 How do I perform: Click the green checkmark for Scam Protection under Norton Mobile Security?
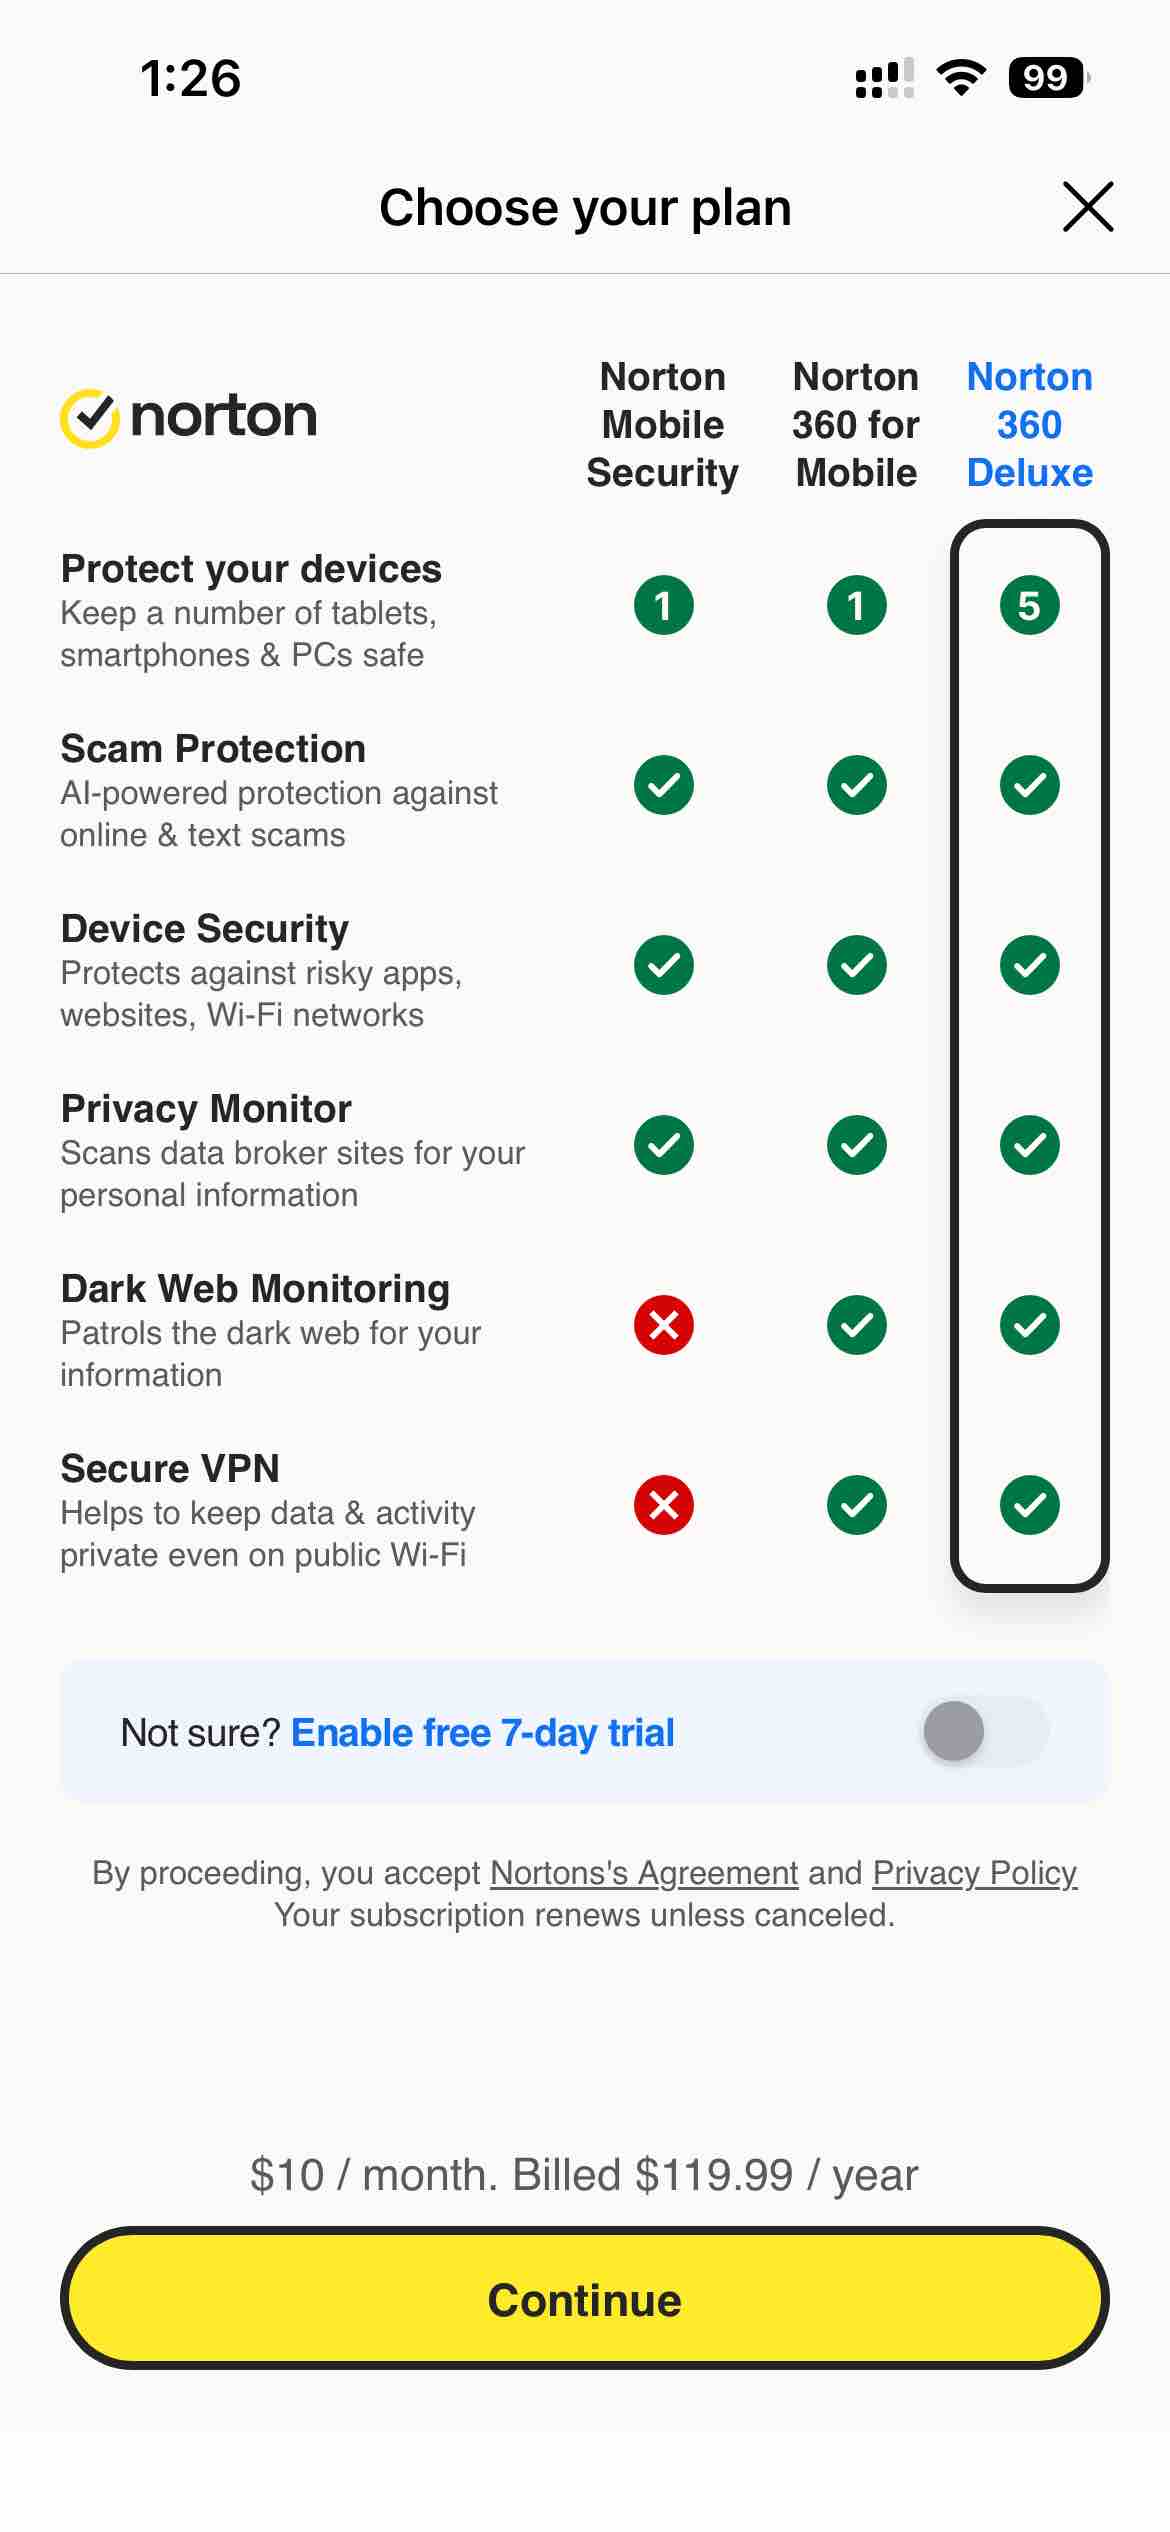click(x=663, y=785)
